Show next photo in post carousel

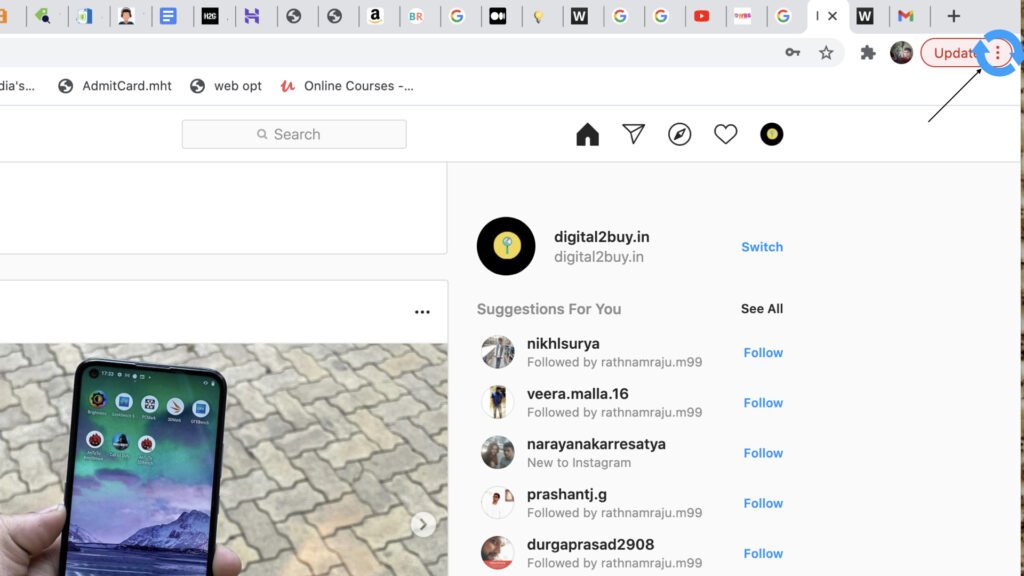click(x=423, y=524)
